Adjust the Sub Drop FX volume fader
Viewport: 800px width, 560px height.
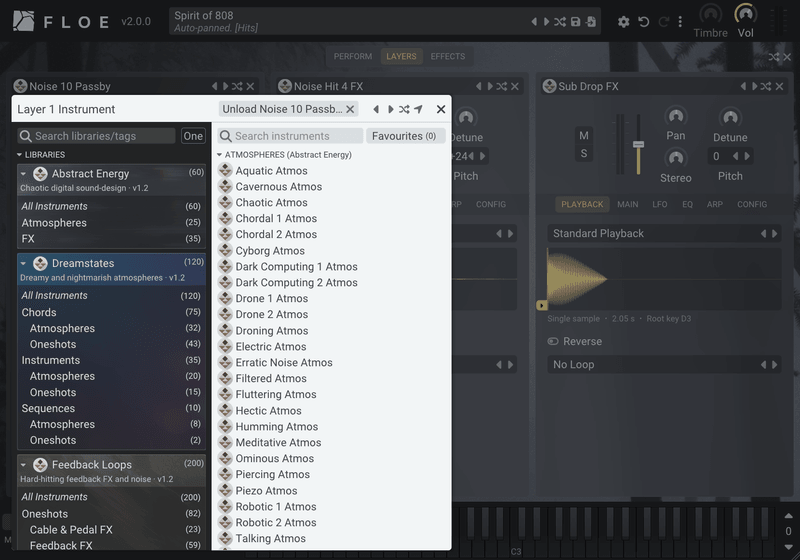[638, 145]
